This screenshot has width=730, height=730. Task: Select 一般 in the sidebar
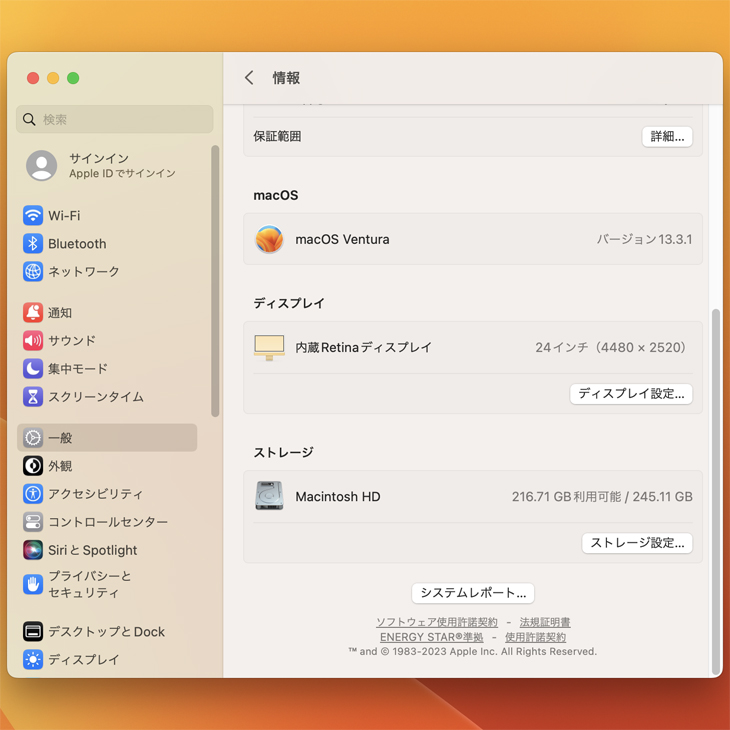tap(107, 438)
